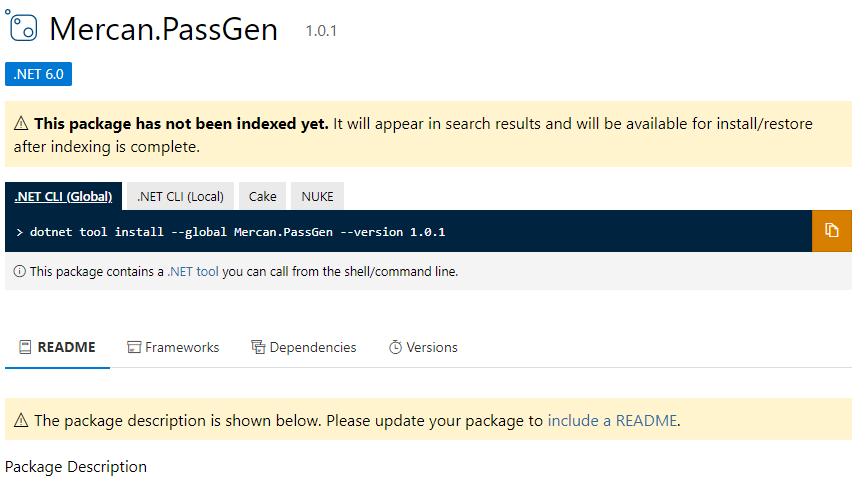Follow the .NET tool link
This screenshot has height=486, width=861.
click(192, 271)
